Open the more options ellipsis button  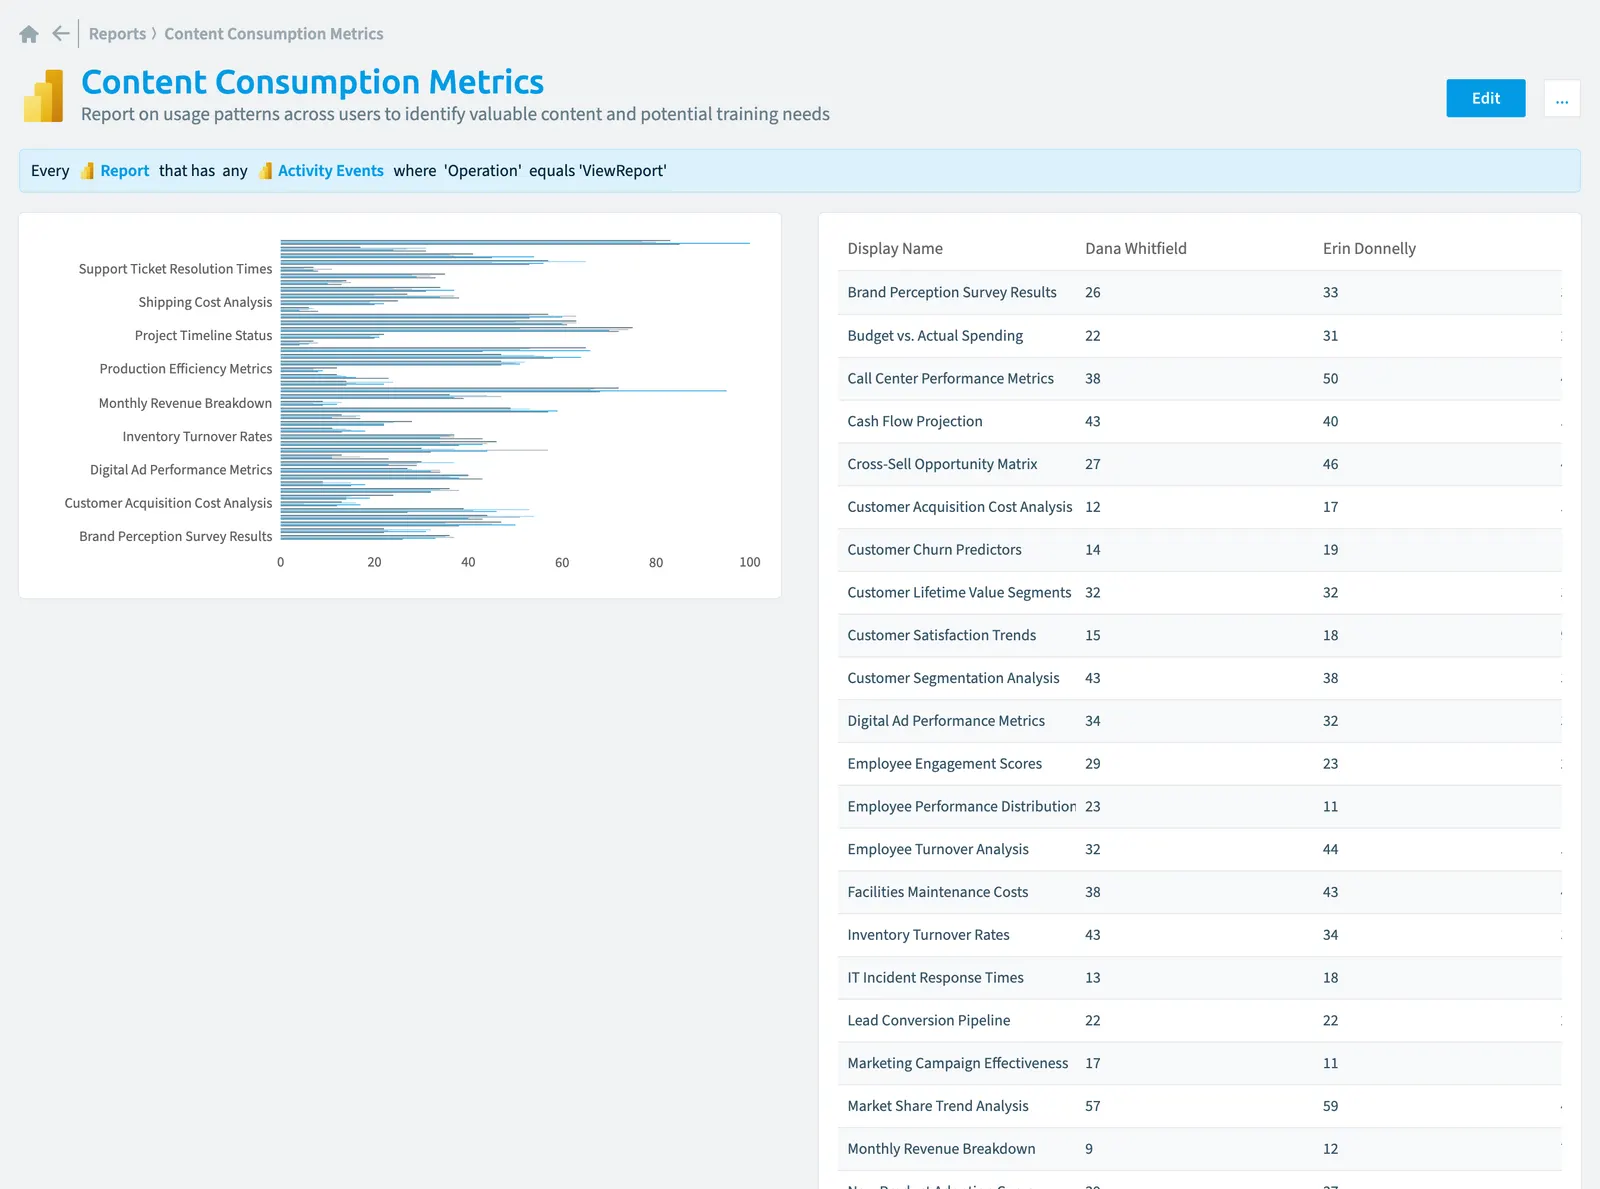click(1562, 99)
